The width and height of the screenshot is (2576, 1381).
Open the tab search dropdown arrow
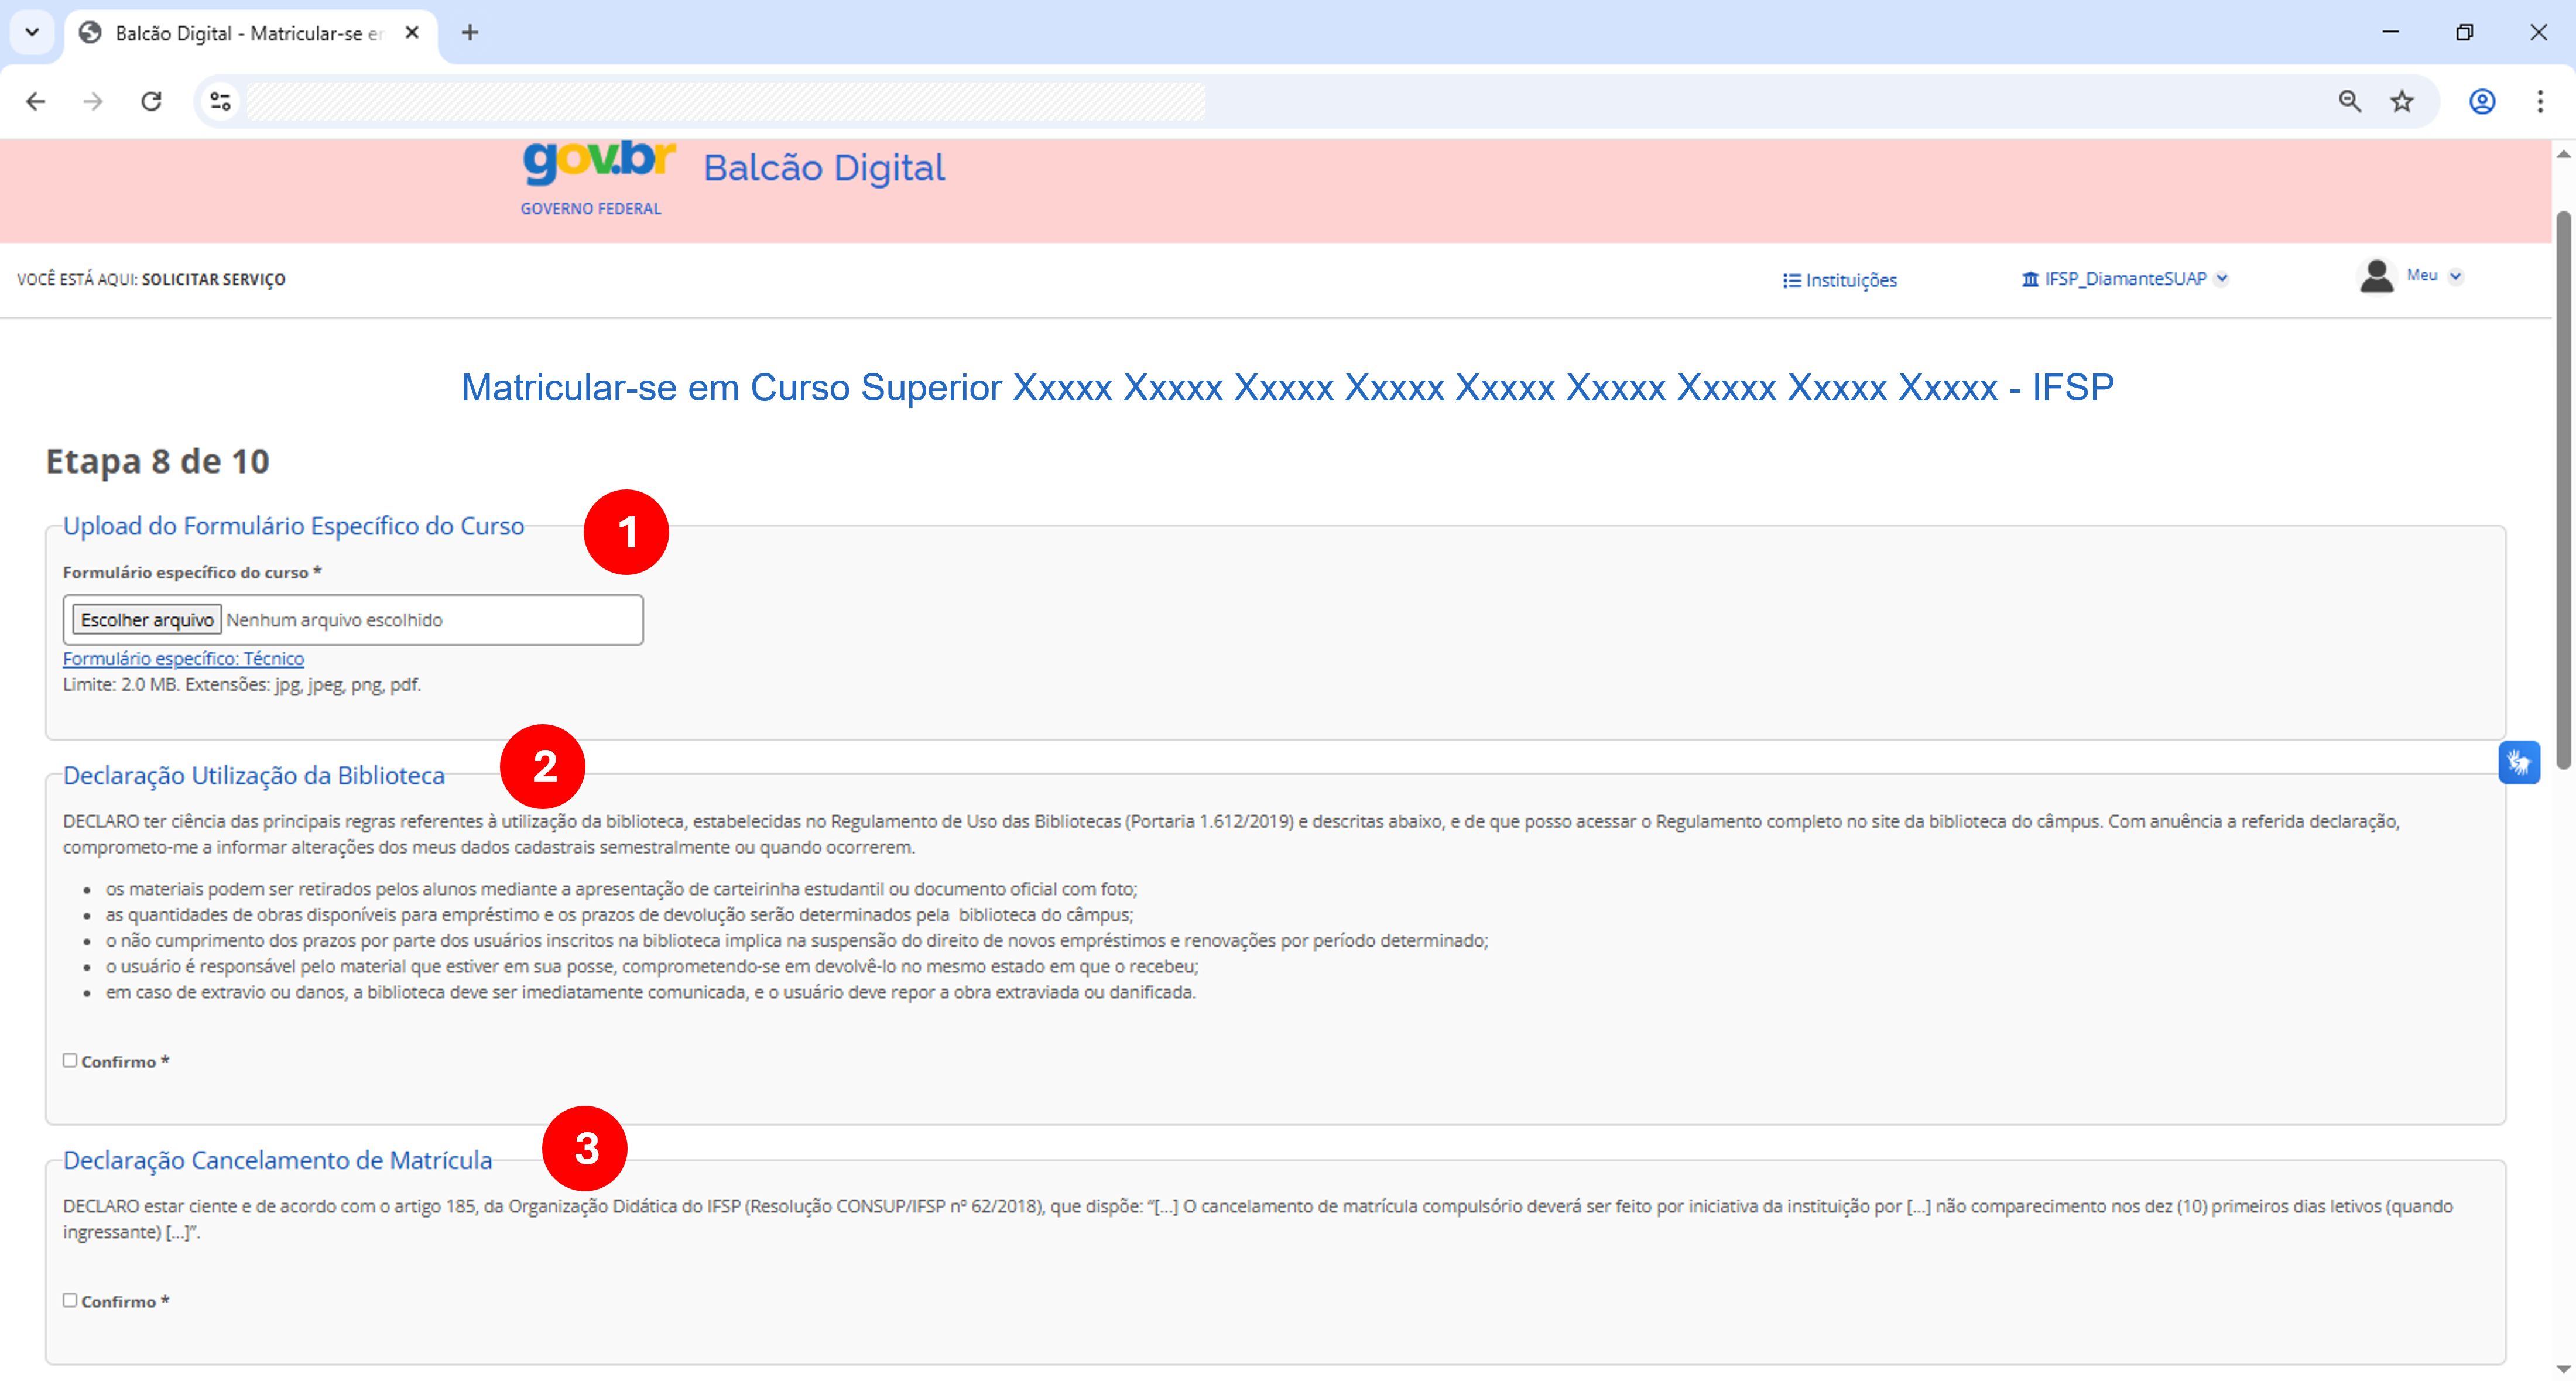32,32
